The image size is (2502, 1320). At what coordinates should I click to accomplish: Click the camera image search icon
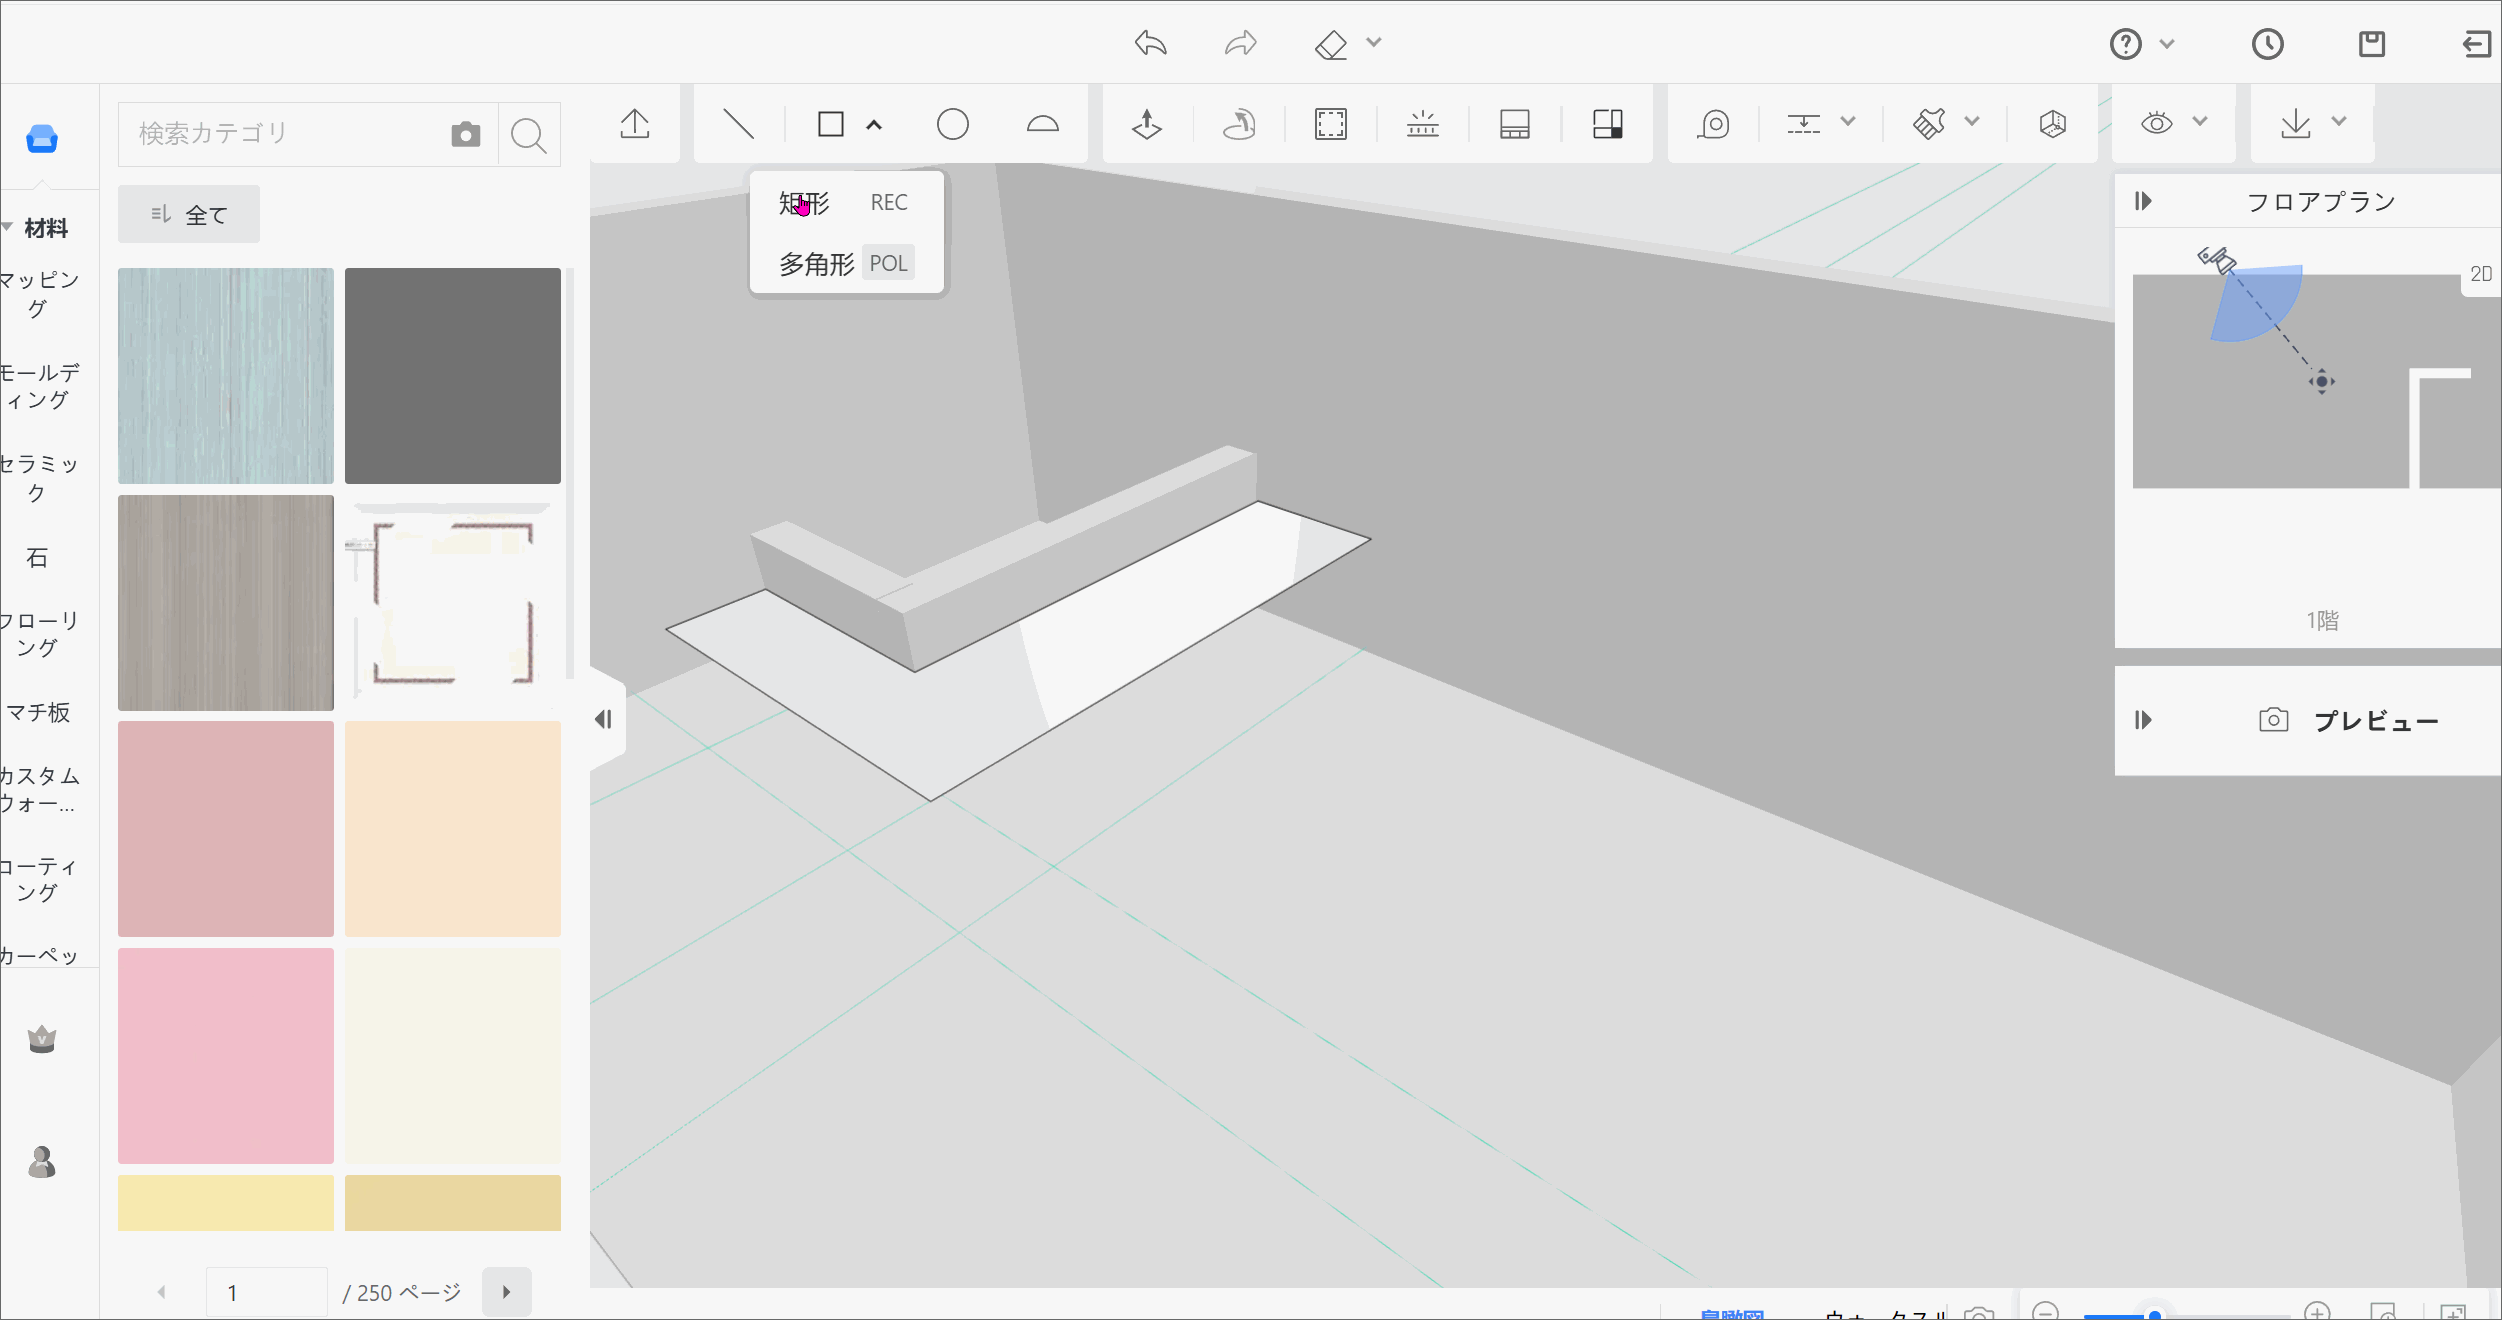[x=466, y=134]
